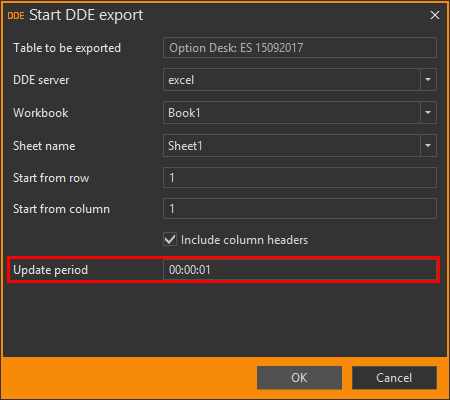Confirm export with OK button
The height and width of the screenshot is (400, 450).
click(299, 378)
